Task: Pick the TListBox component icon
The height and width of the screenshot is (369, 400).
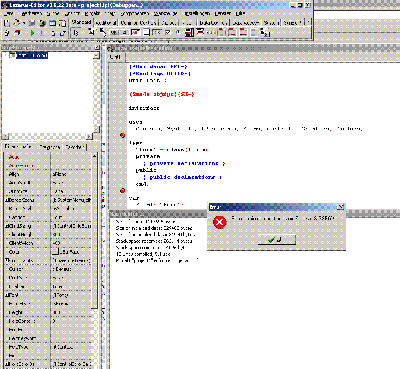Action: (189, 32)
